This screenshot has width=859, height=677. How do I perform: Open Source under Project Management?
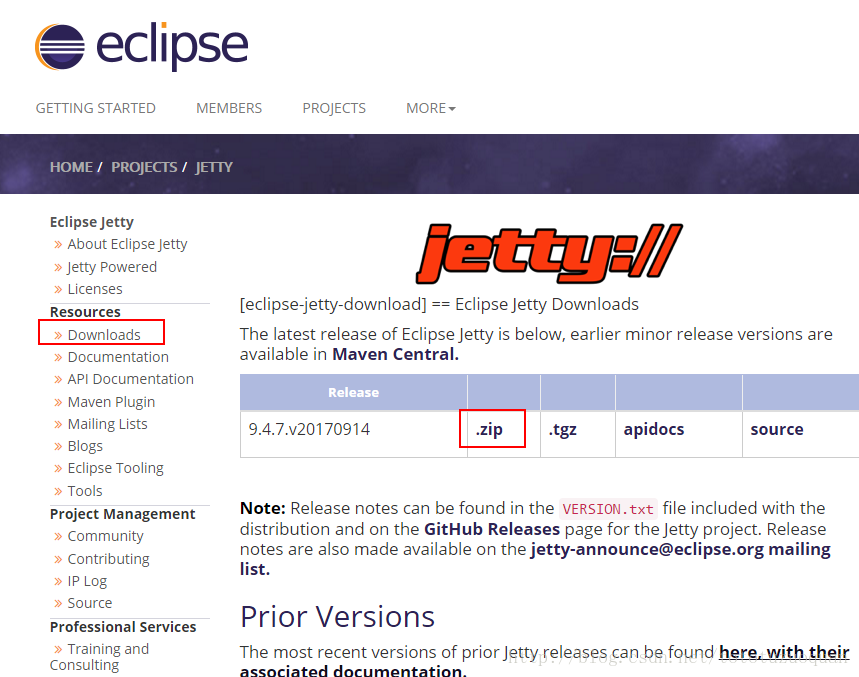coord(90,603)
